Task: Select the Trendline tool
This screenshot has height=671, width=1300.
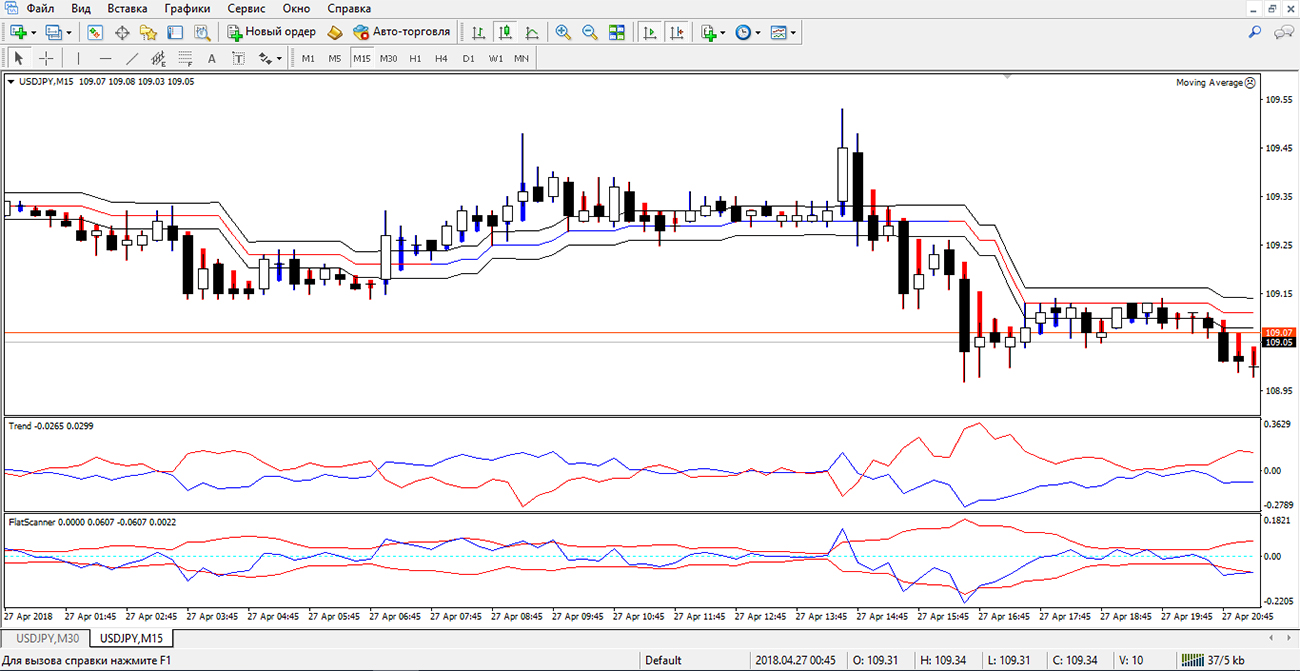Action: click(x=132, y=58)
